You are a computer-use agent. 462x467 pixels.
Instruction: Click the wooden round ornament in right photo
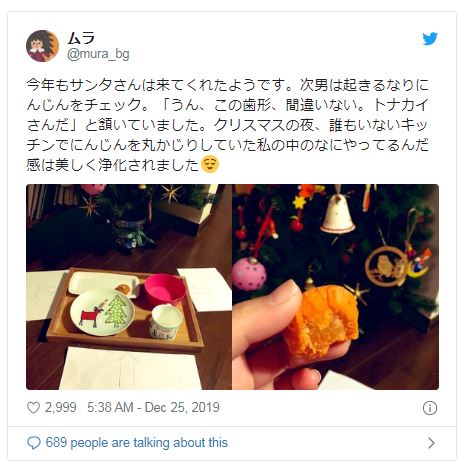coord(387,267)
